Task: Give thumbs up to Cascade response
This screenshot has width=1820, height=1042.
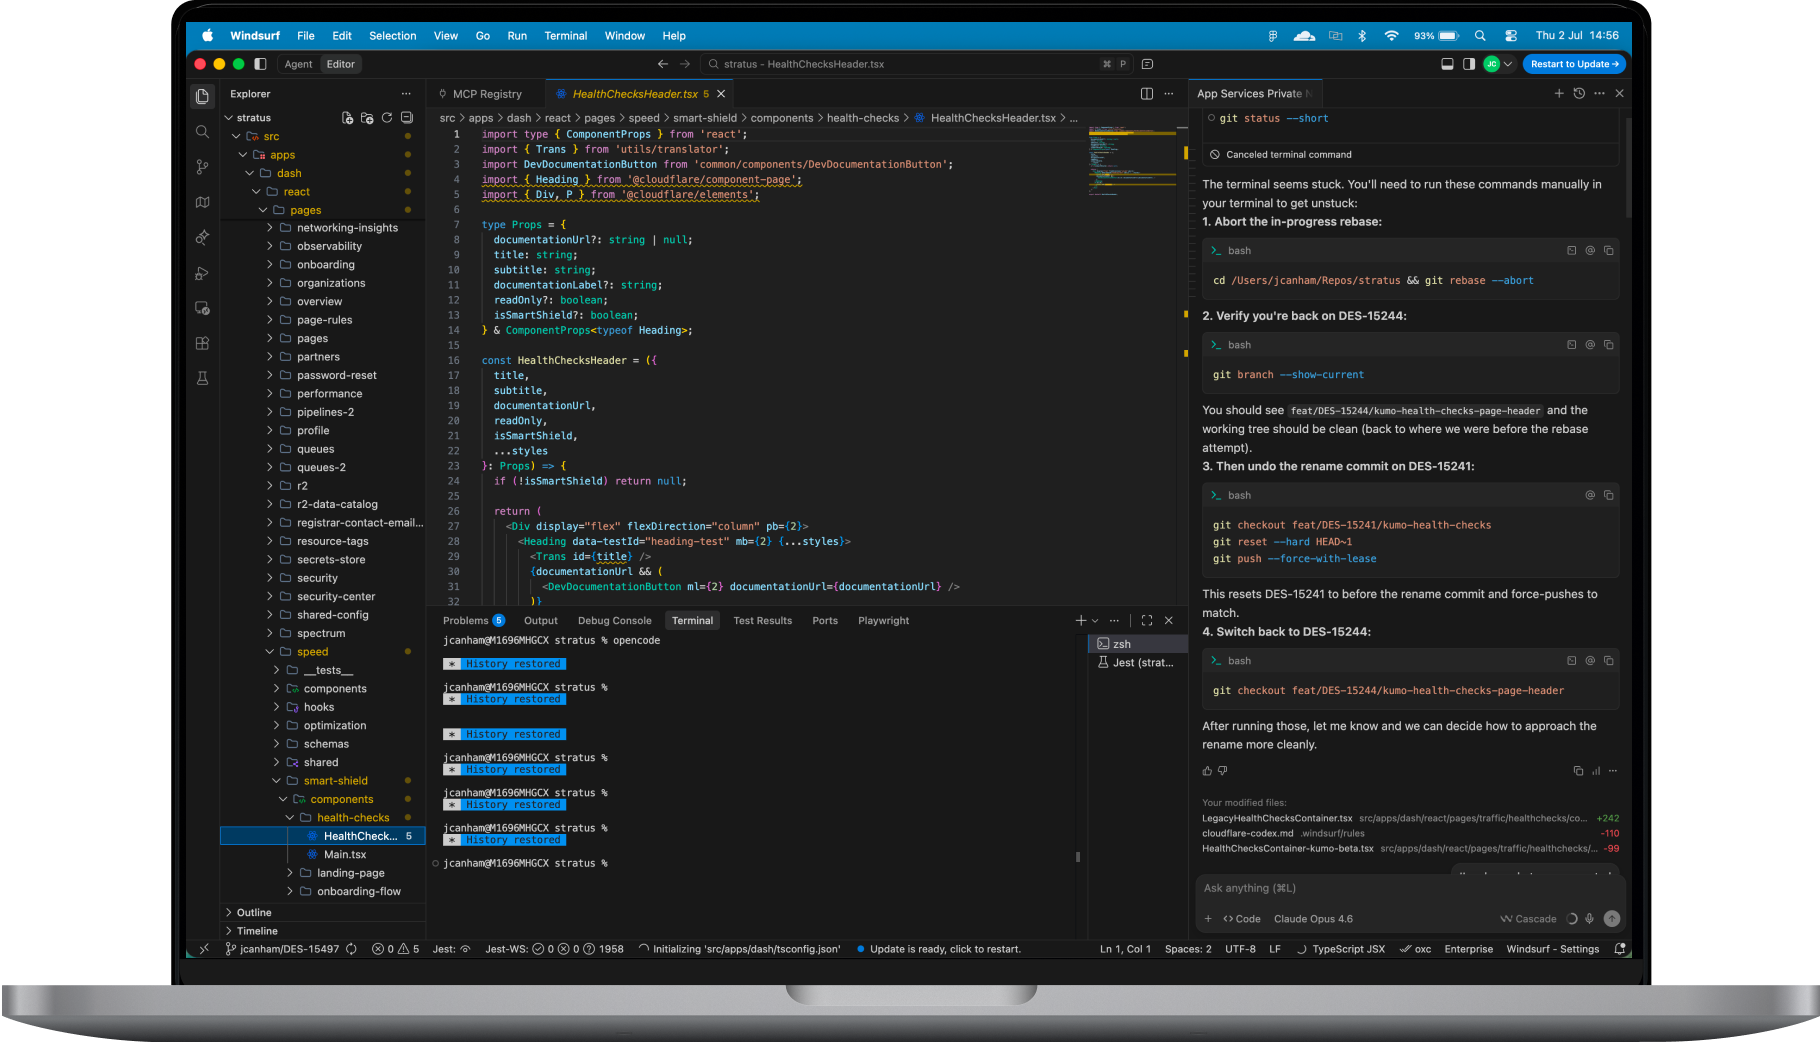Action: [x=1207, y=771]
